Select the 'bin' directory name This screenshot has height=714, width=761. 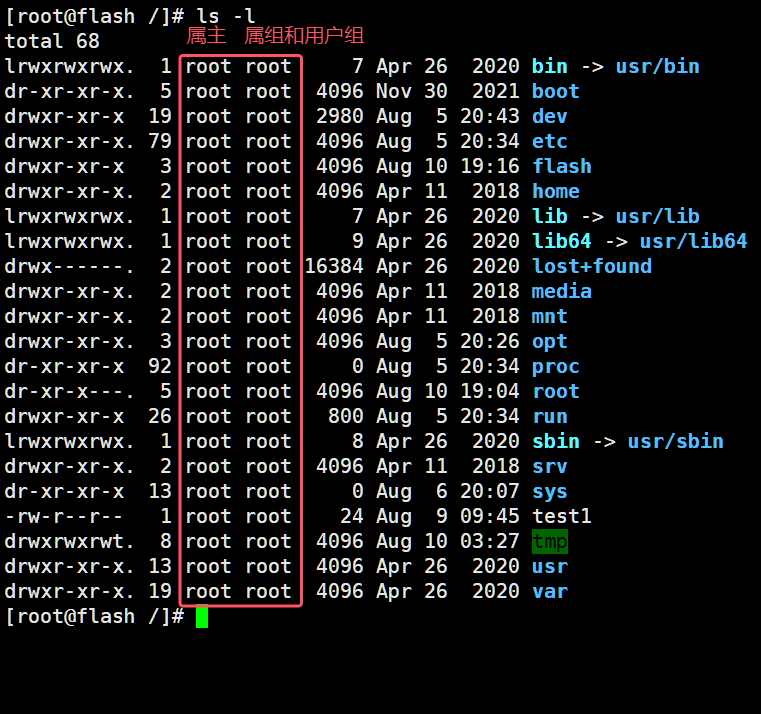pyautogui.click(x=549, y=66)
